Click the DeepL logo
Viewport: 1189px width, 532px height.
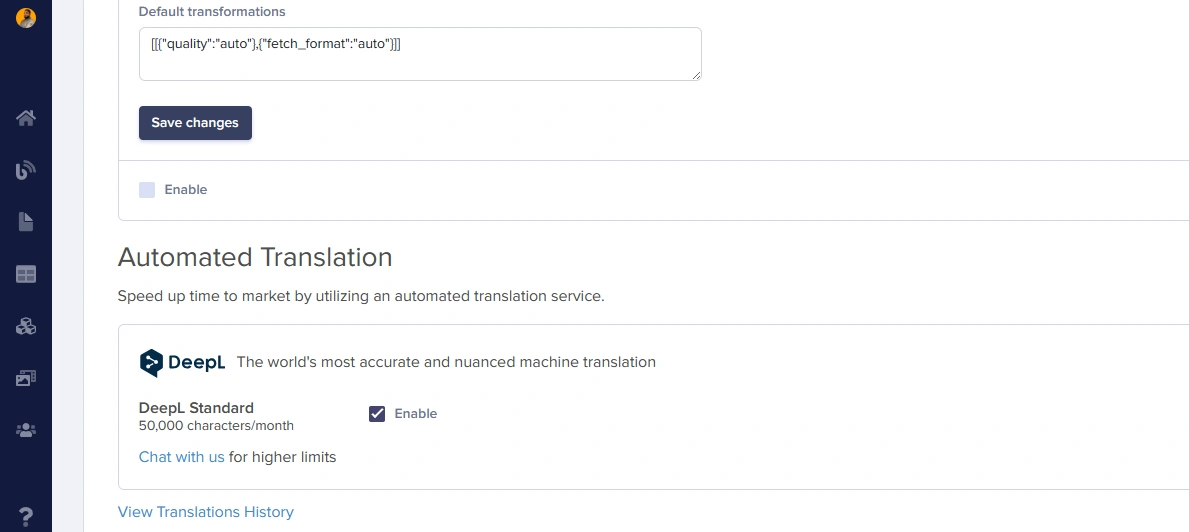point(182,362)
